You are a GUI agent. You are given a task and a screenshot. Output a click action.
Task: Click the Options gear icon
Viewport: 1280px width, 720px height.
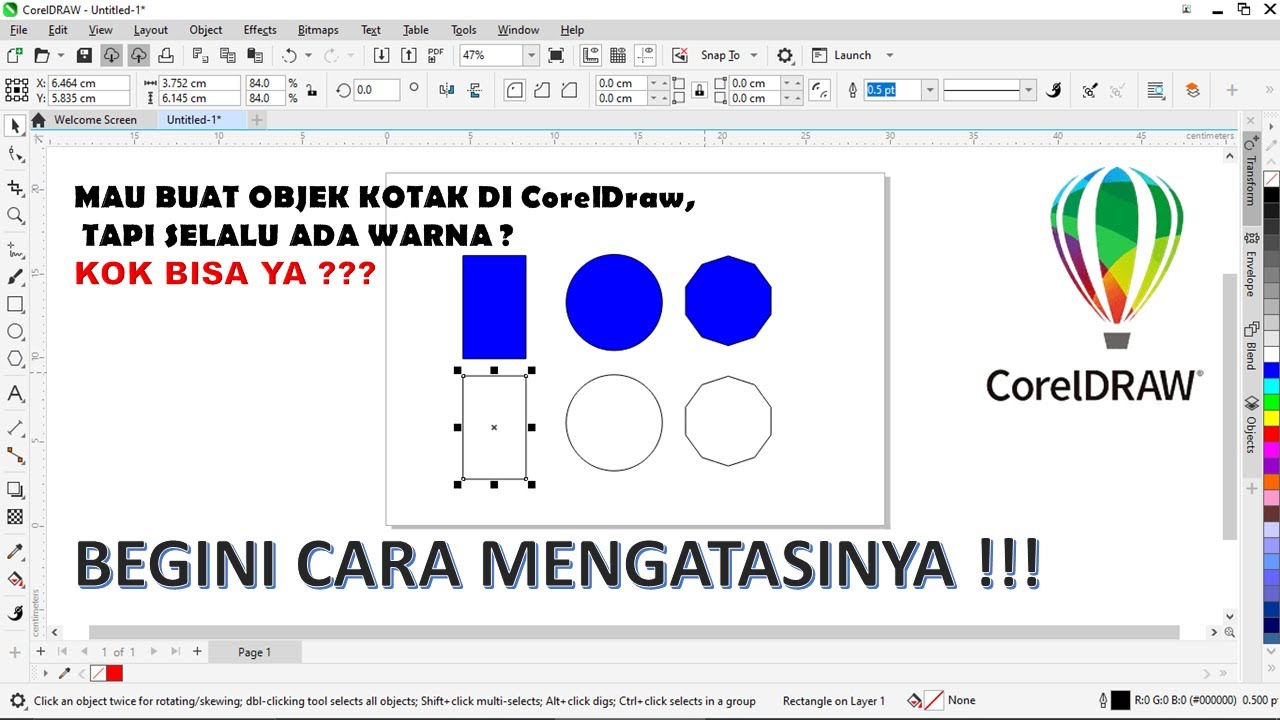click(785, 55)
